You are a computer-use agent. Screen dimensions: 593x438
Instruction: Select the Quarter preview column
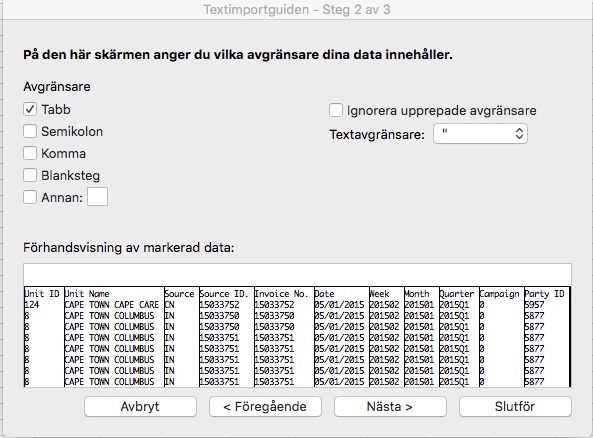click(x=459, y=337)
